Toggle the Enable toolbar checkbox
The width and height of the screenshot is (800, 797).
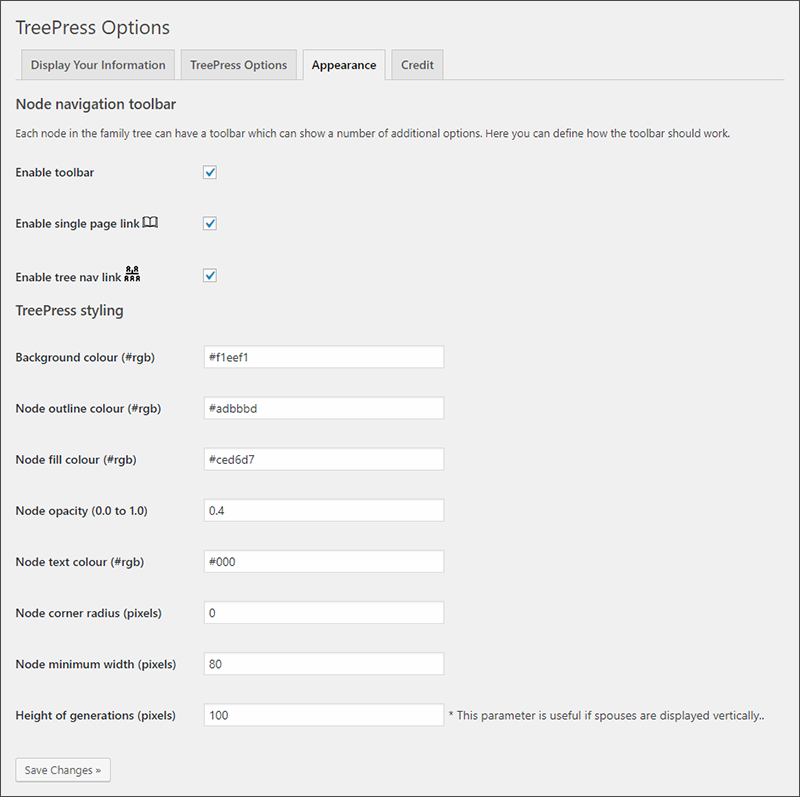point(210,172)
